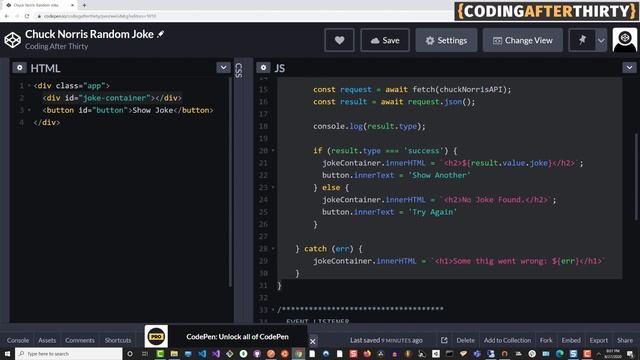Screen dimensions: 640x360
Task: Fork this pen
Action: click(x=546, y=340)
